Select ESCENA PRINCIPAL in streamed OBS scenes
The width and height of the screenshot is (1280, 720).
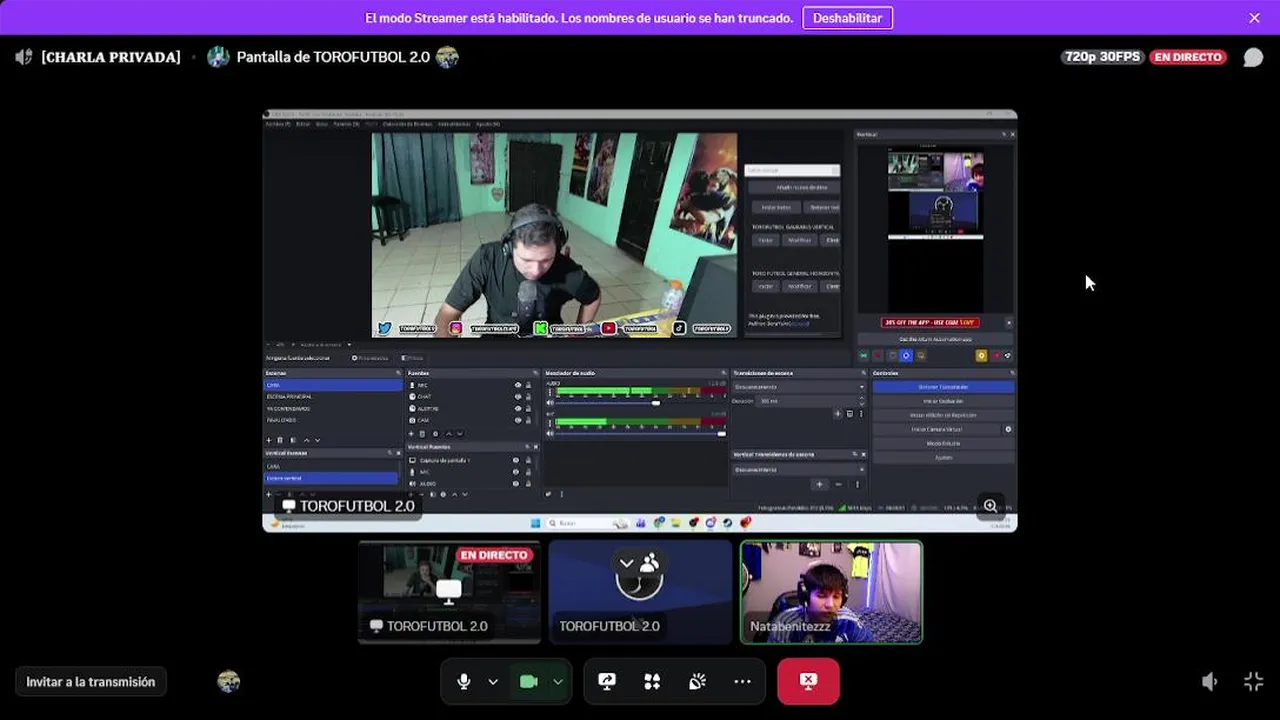[333, 397]
